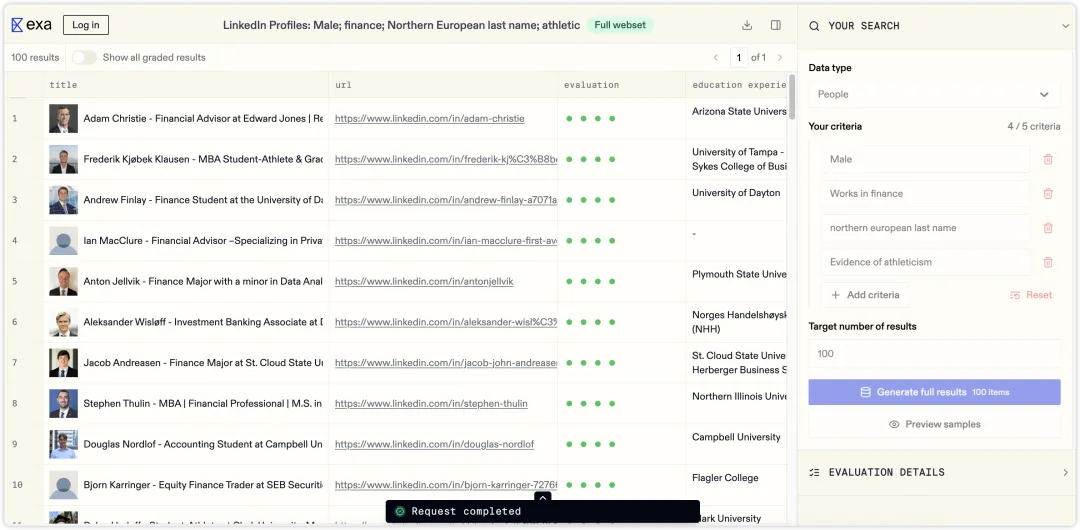The height and width of the screenshot is (530, 1080).
Task: Go to next results page arrow
Action: pyautogui.click(x=780, y=58)
